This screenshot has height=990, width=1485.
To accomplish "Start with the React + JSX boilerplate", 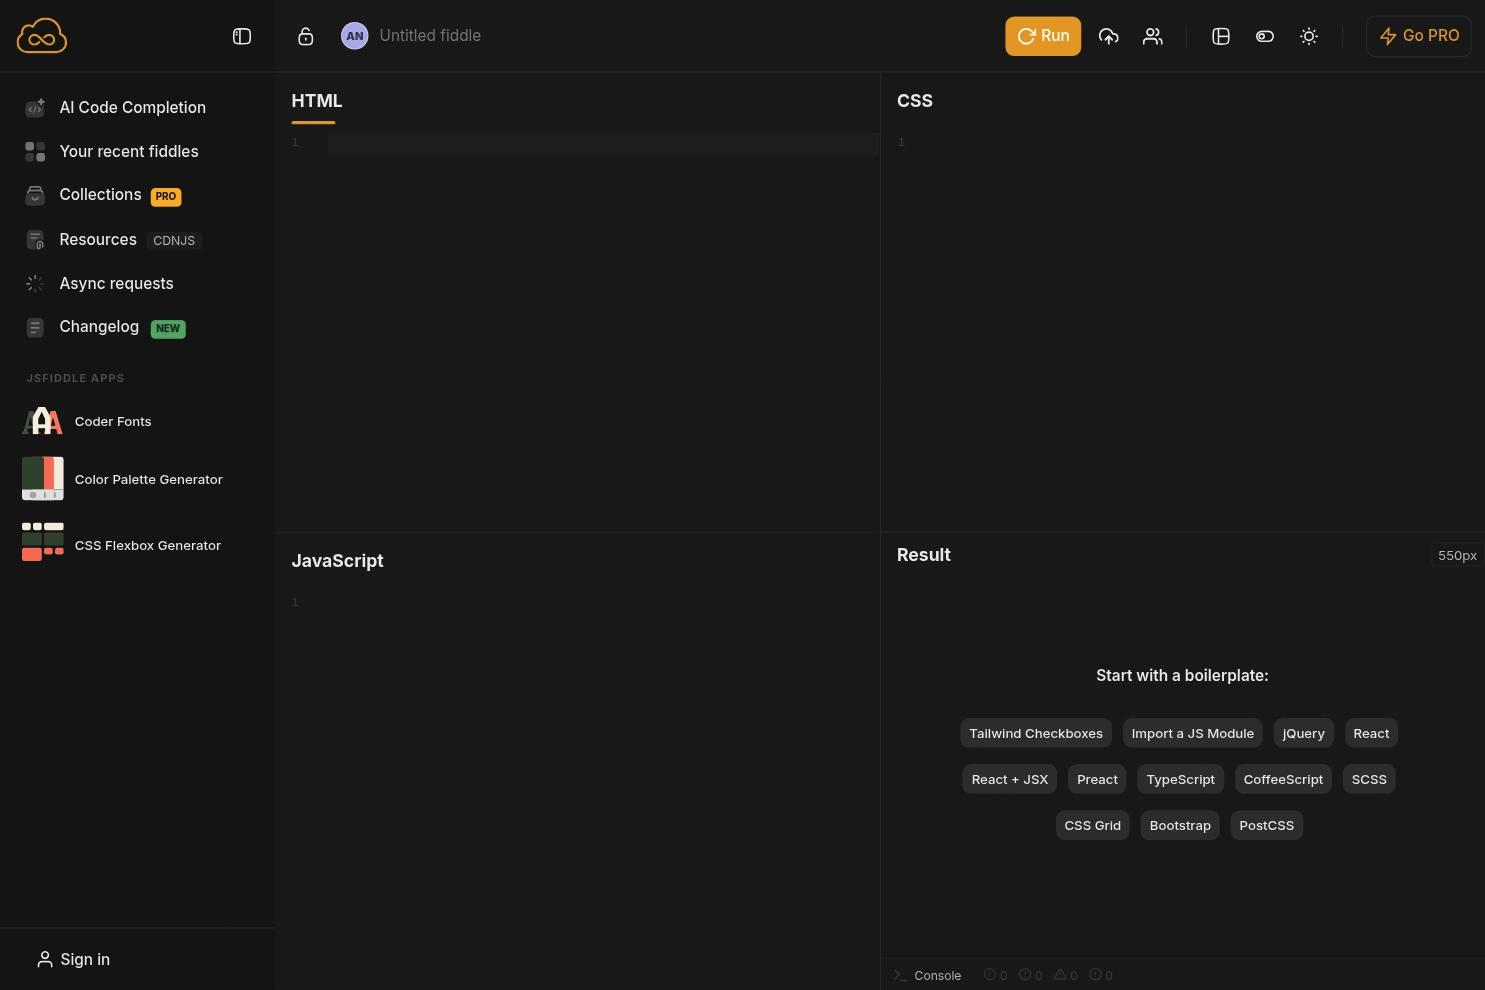I will (1010, 779).
